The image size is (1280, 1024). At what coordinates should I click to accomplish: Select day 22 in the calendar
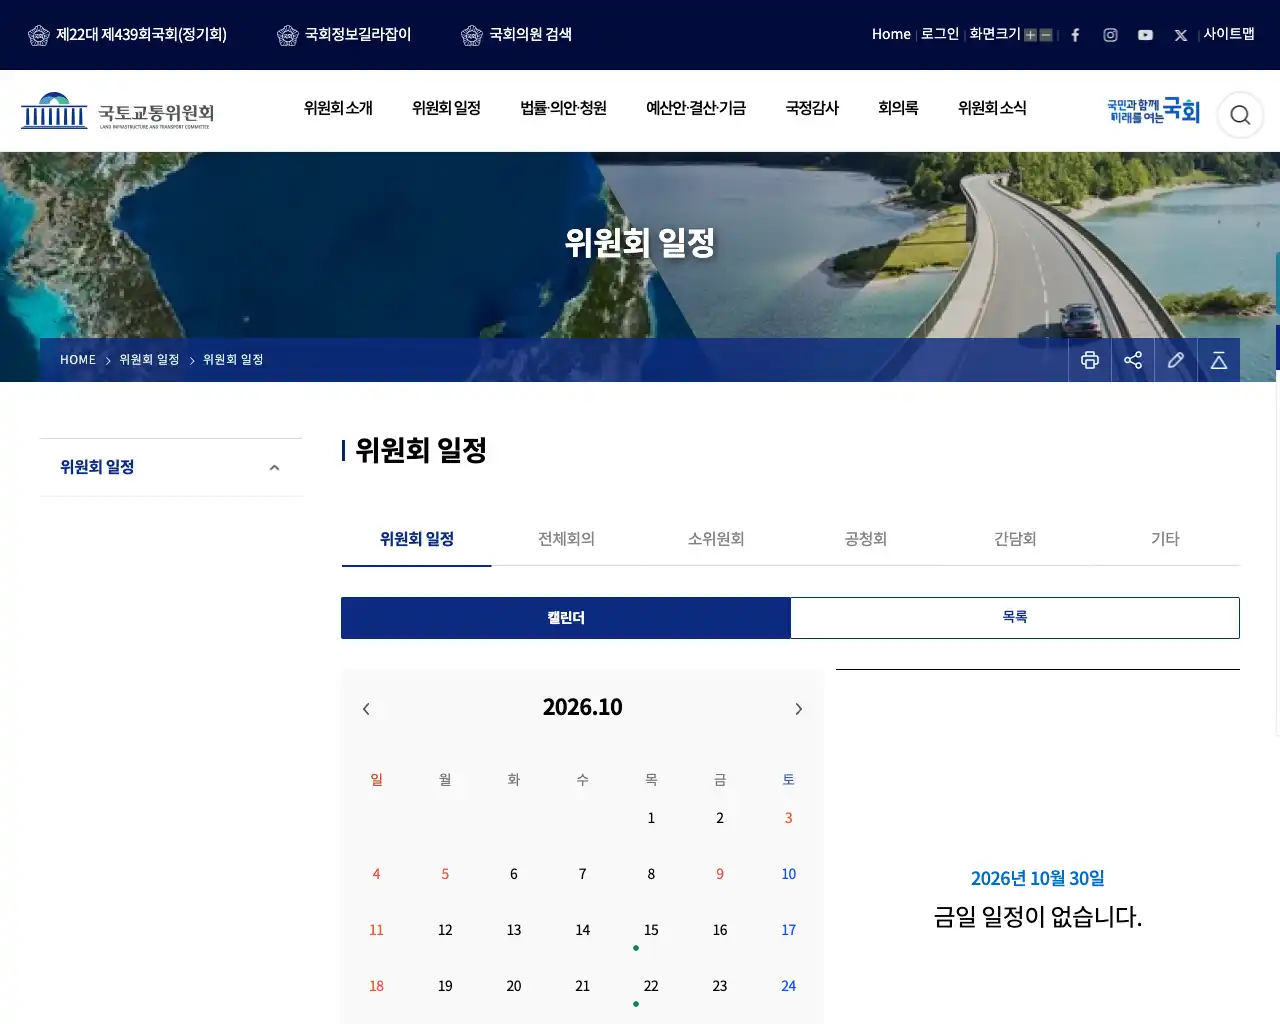click(651, 986)
